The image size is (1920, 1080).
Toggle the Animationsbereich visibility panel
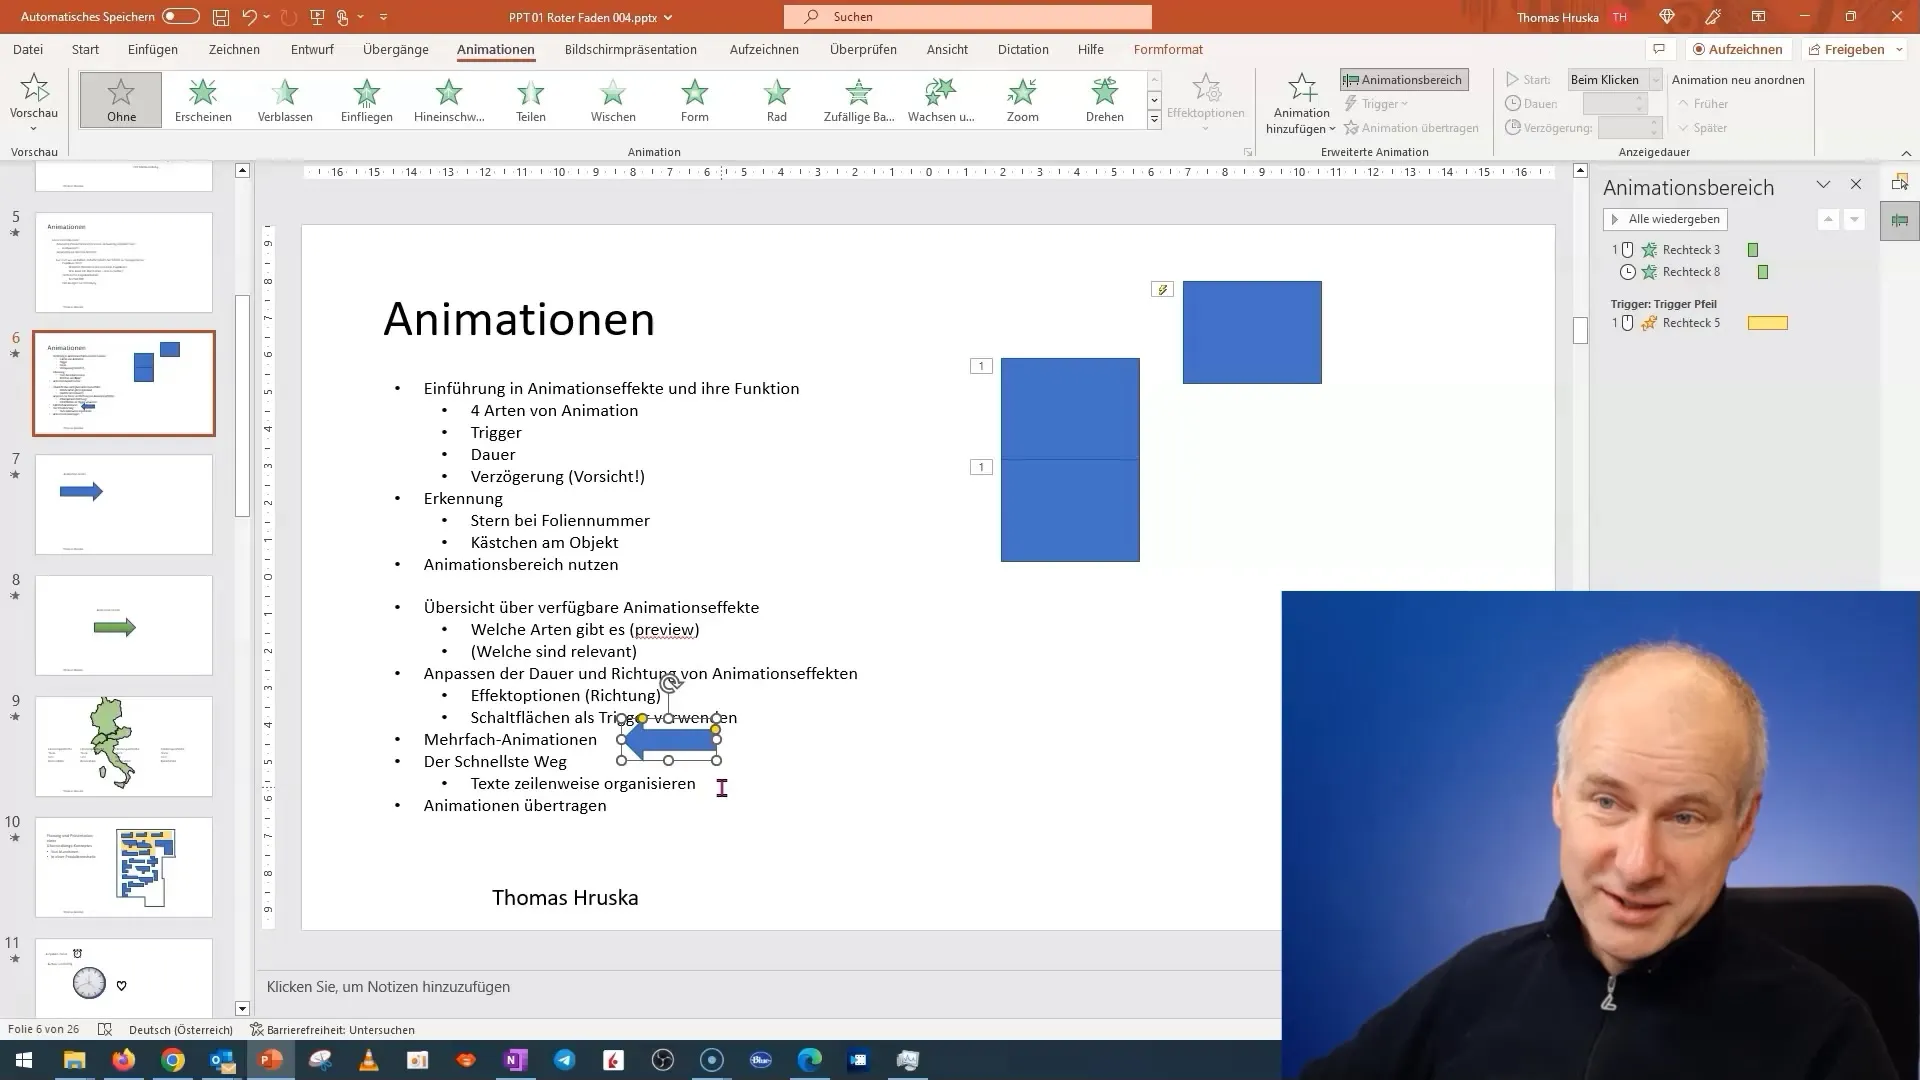pyautogui.click(x=1403, y=78)
